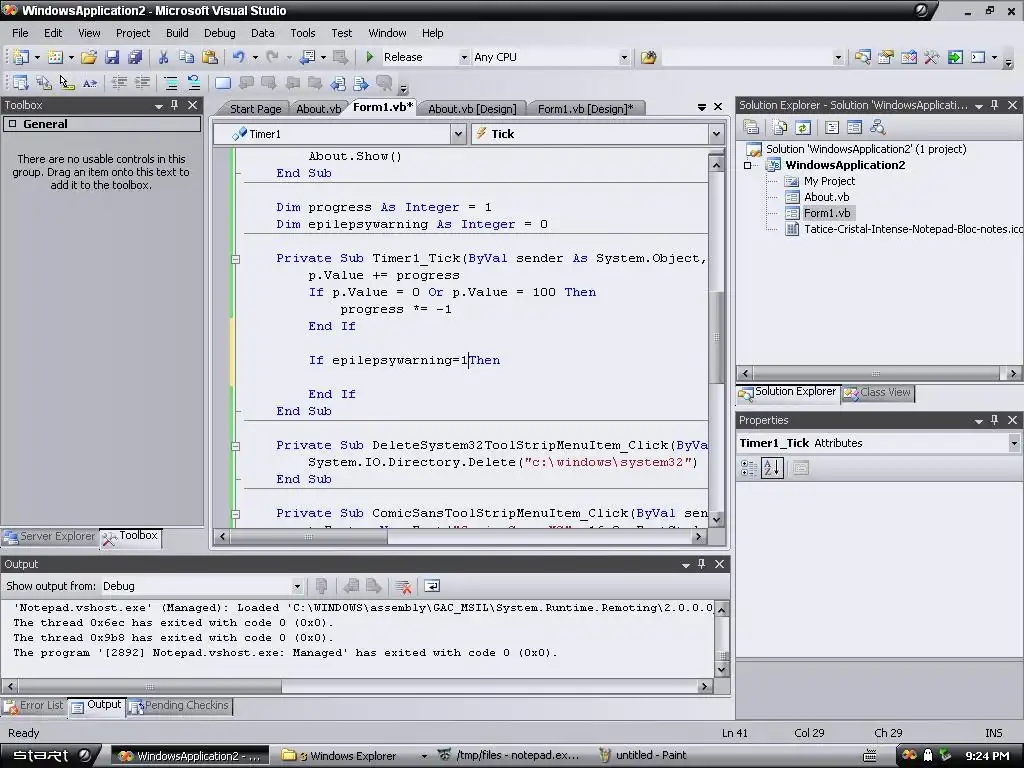This screenshot has height=768, width=1024.
Task: Click the Refresh icon in Solution Explorer
Action: click(x=803, y=127)
